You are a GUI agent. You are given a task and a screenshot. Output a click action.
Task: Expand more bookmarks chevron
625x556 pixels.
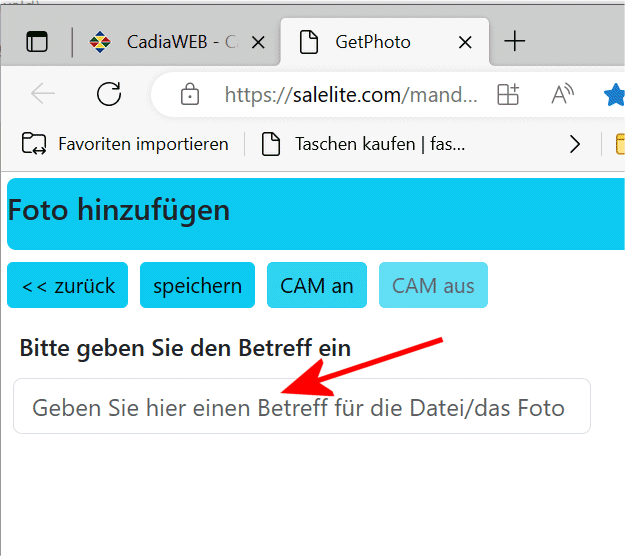[x=574, y=144]
